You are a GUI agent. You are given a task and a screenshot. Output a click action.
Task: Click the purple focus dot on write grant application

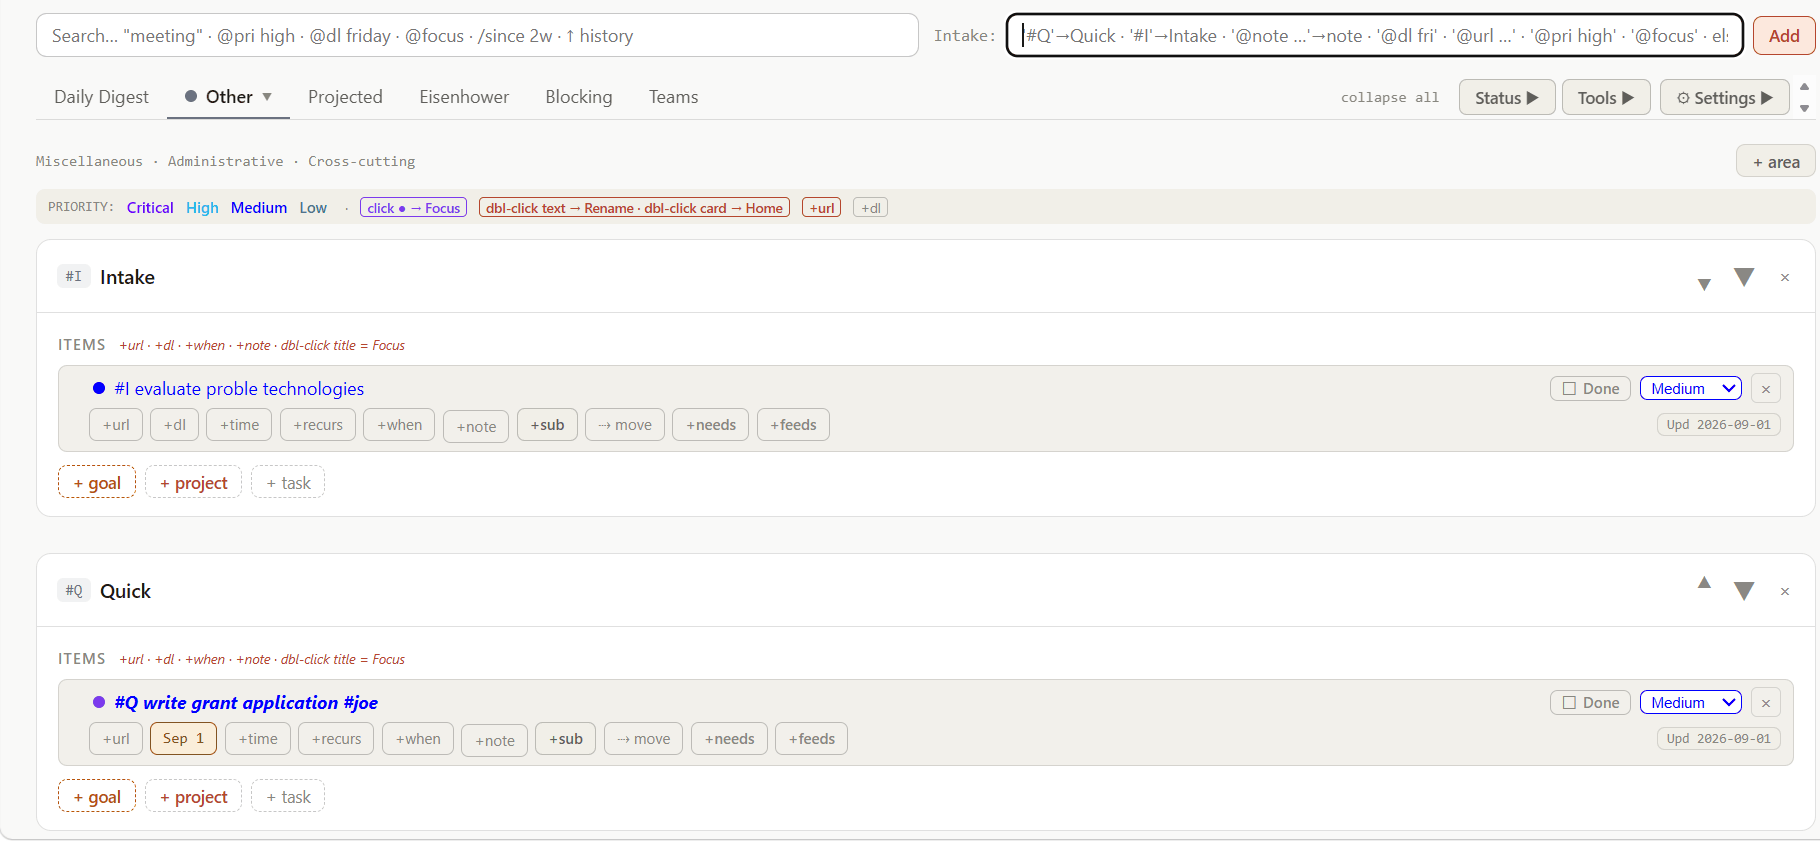(x=99, y=702)
